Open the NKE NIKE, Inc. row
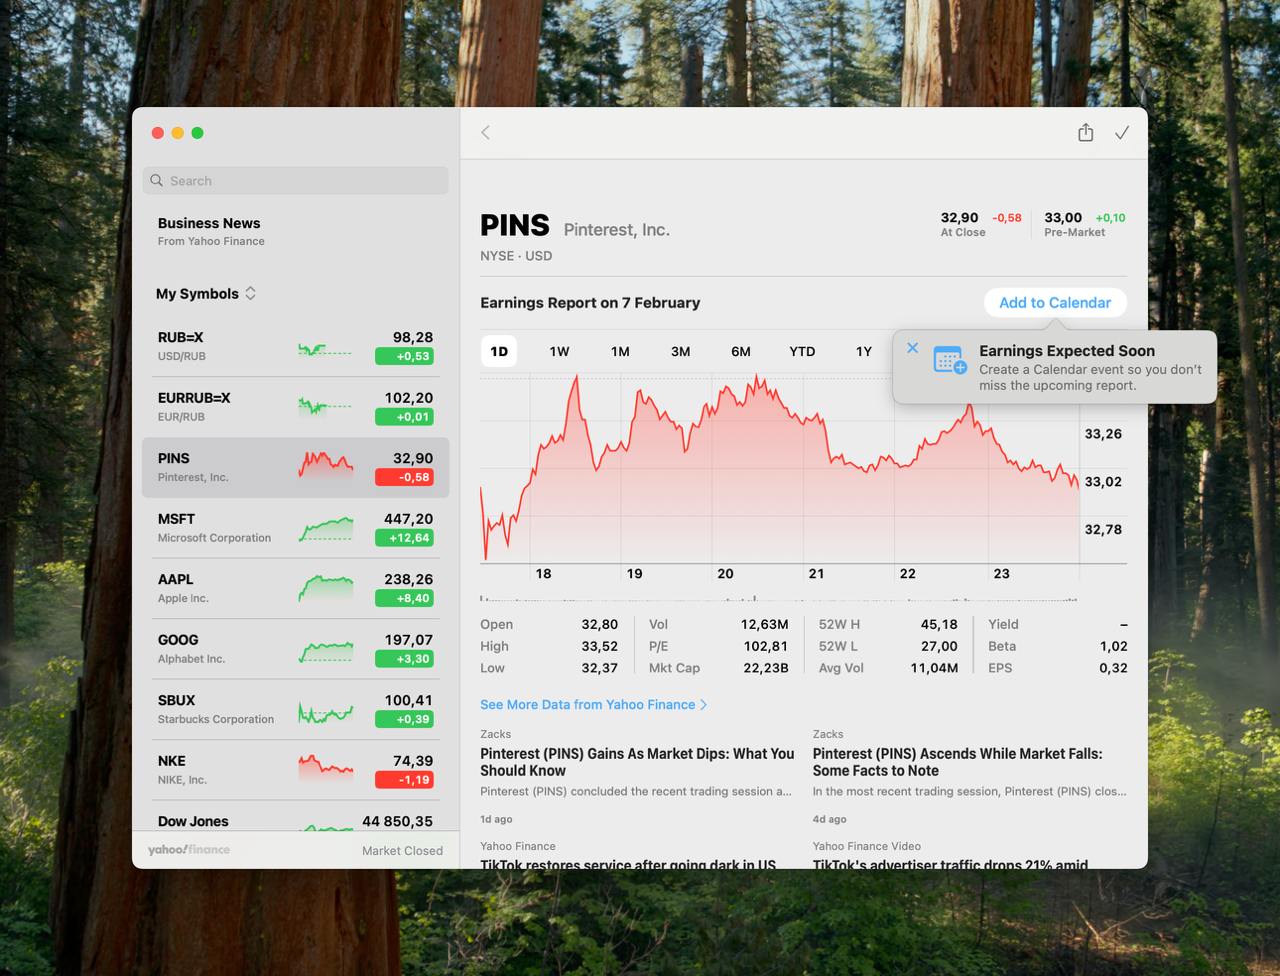The height and width of the screenshot is (976, 1280). point(295,770)
